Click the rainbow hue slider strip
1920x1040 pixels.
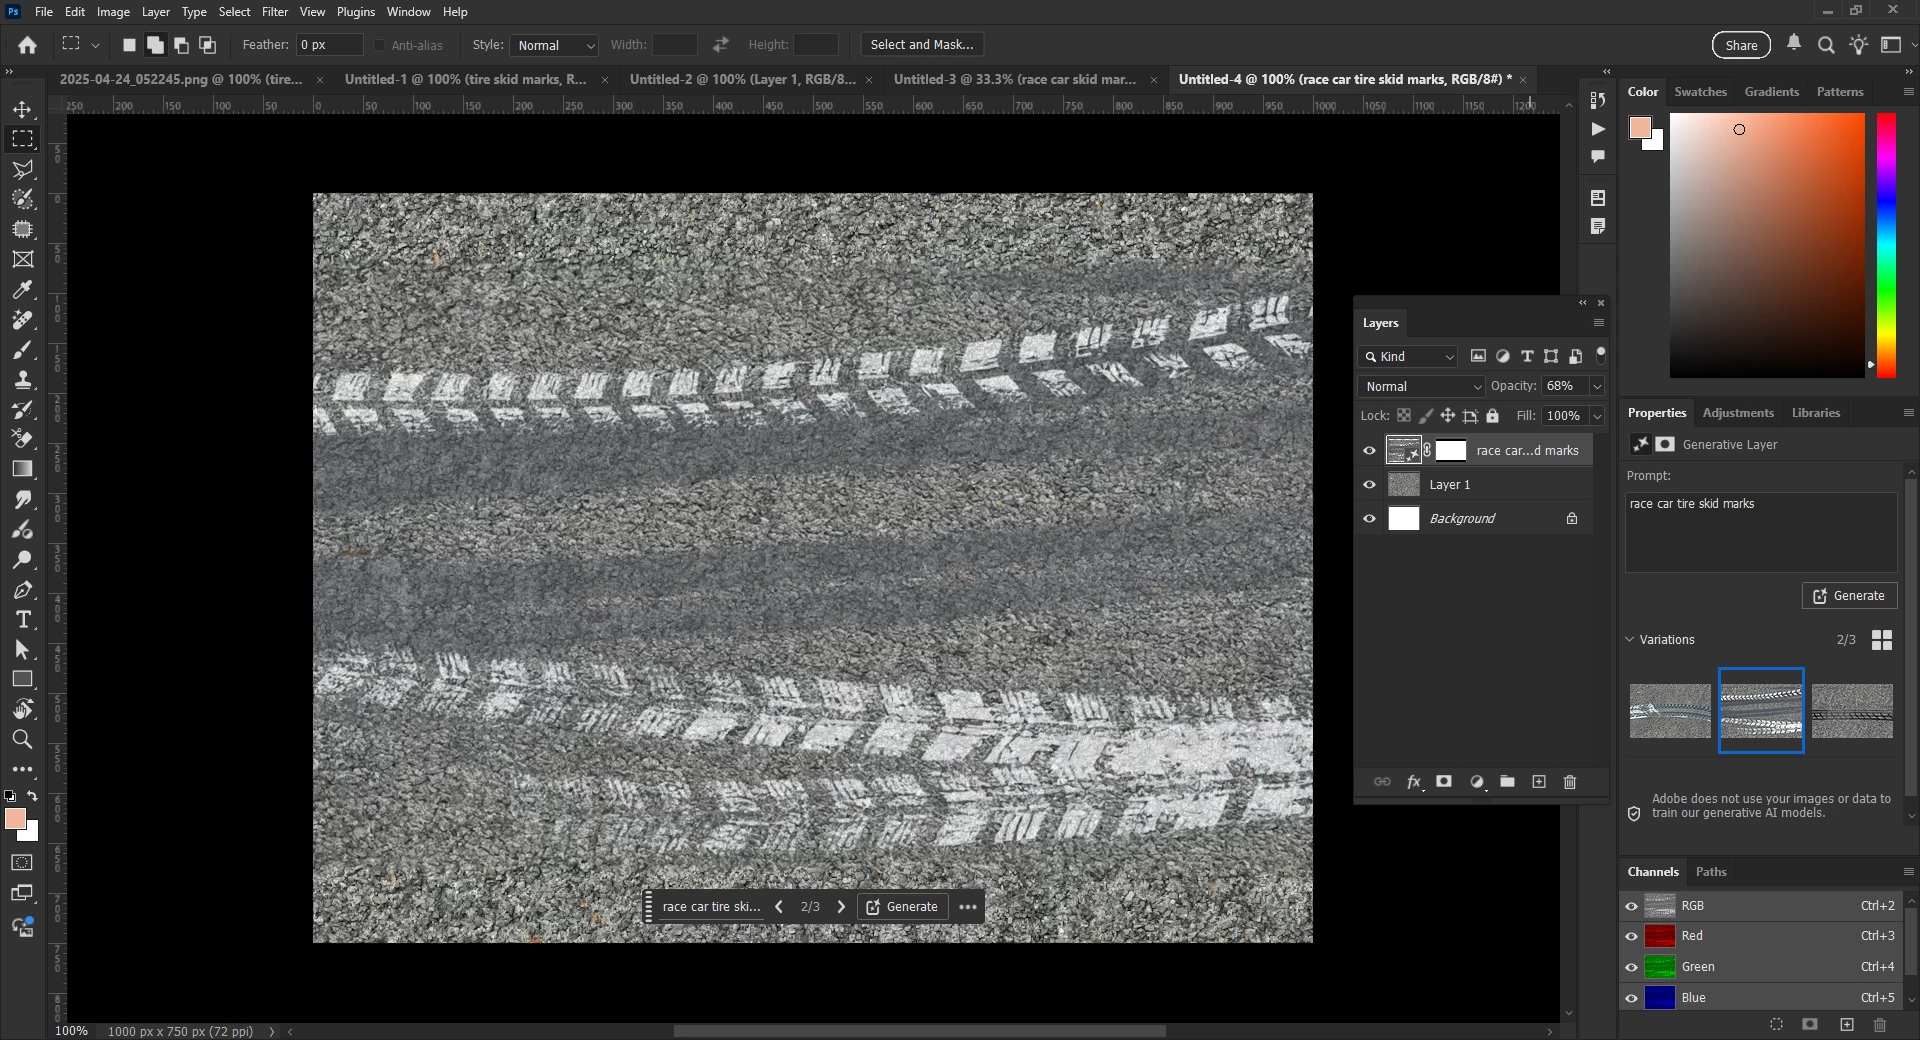click(x=1886, y=245)
